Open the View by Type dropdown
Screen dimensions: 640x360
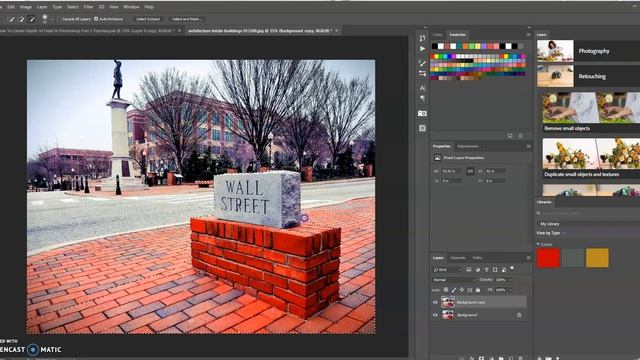pos(551,233)
